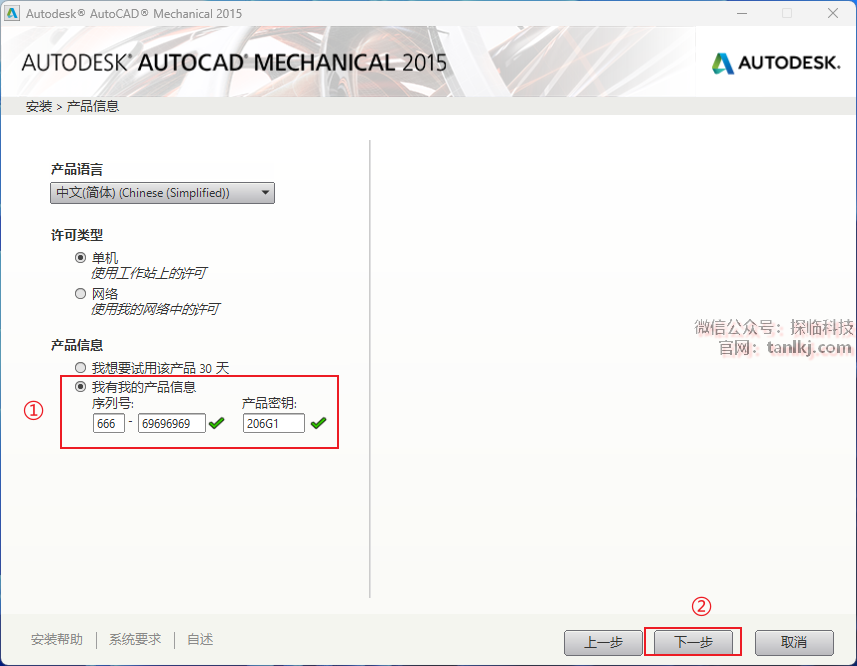The height and width of the screenshot is (666, 857).
Task: Go back with the 上一步 button
Action: 603,643
